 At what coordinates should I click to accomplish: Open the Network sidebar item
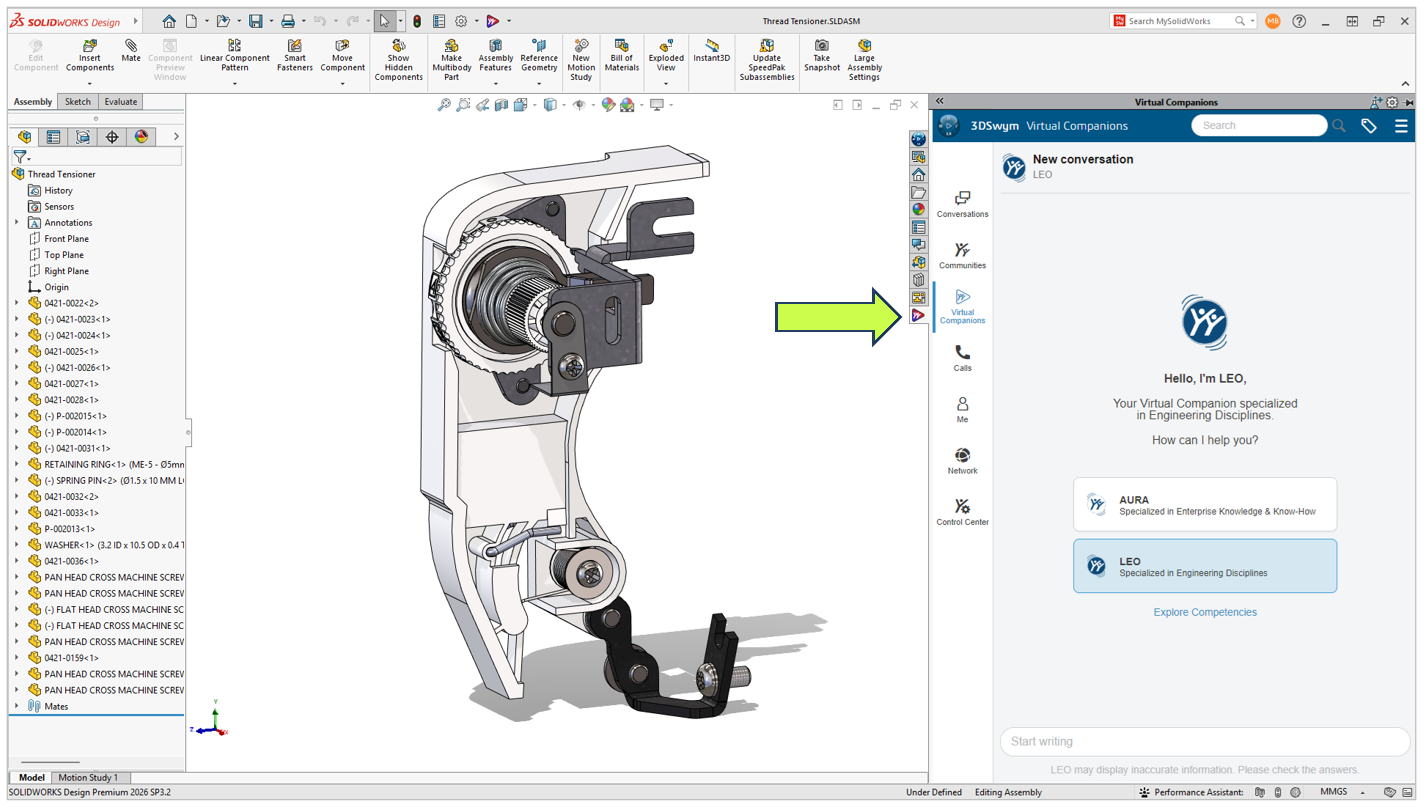click(x=962, y=461)
